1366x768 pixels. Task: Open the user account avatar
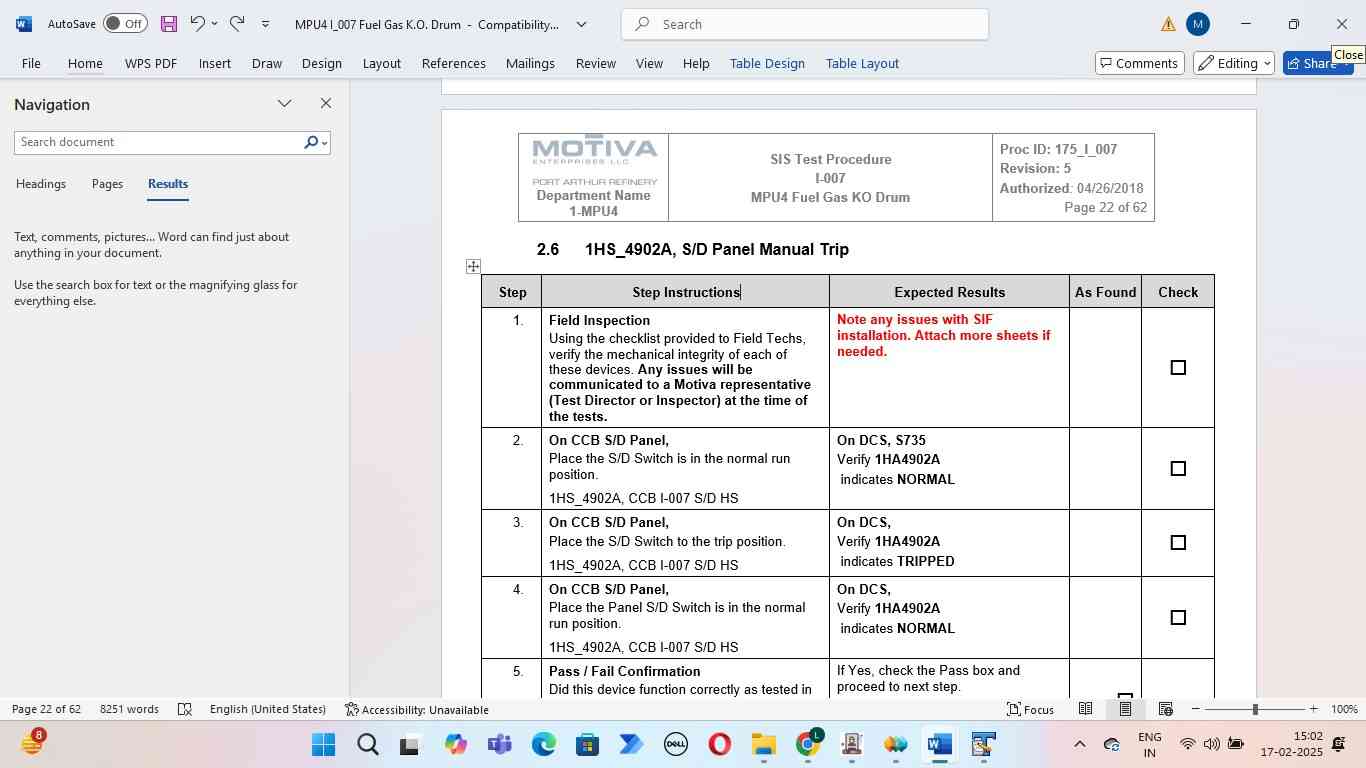tap(1198, 24)
